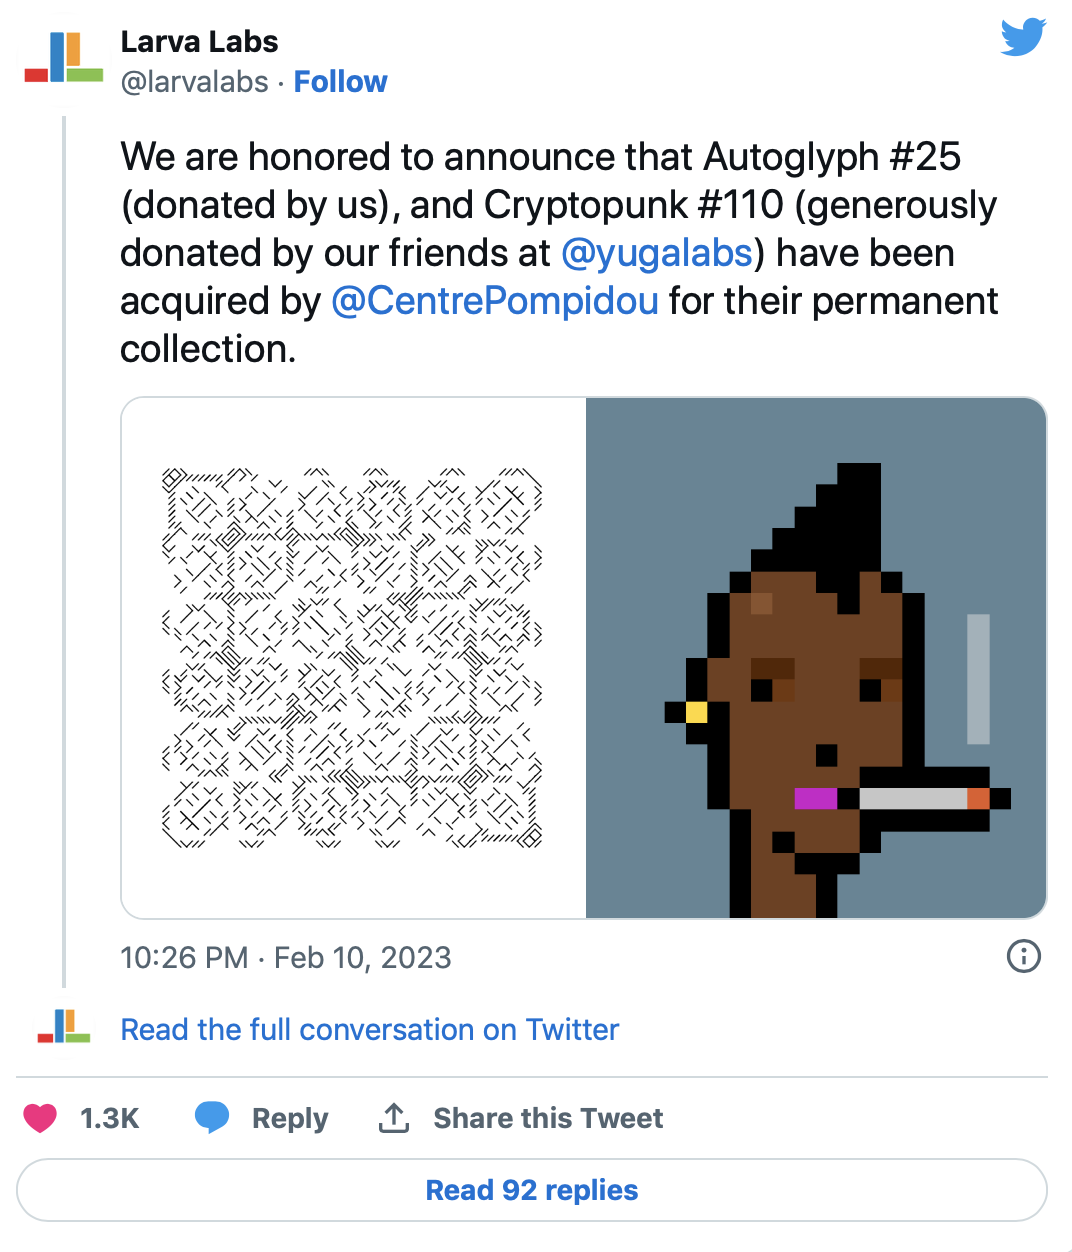The image size is (1072, 1252).
Task: Click the 1.3K likes count
Action: (110, 1118)
